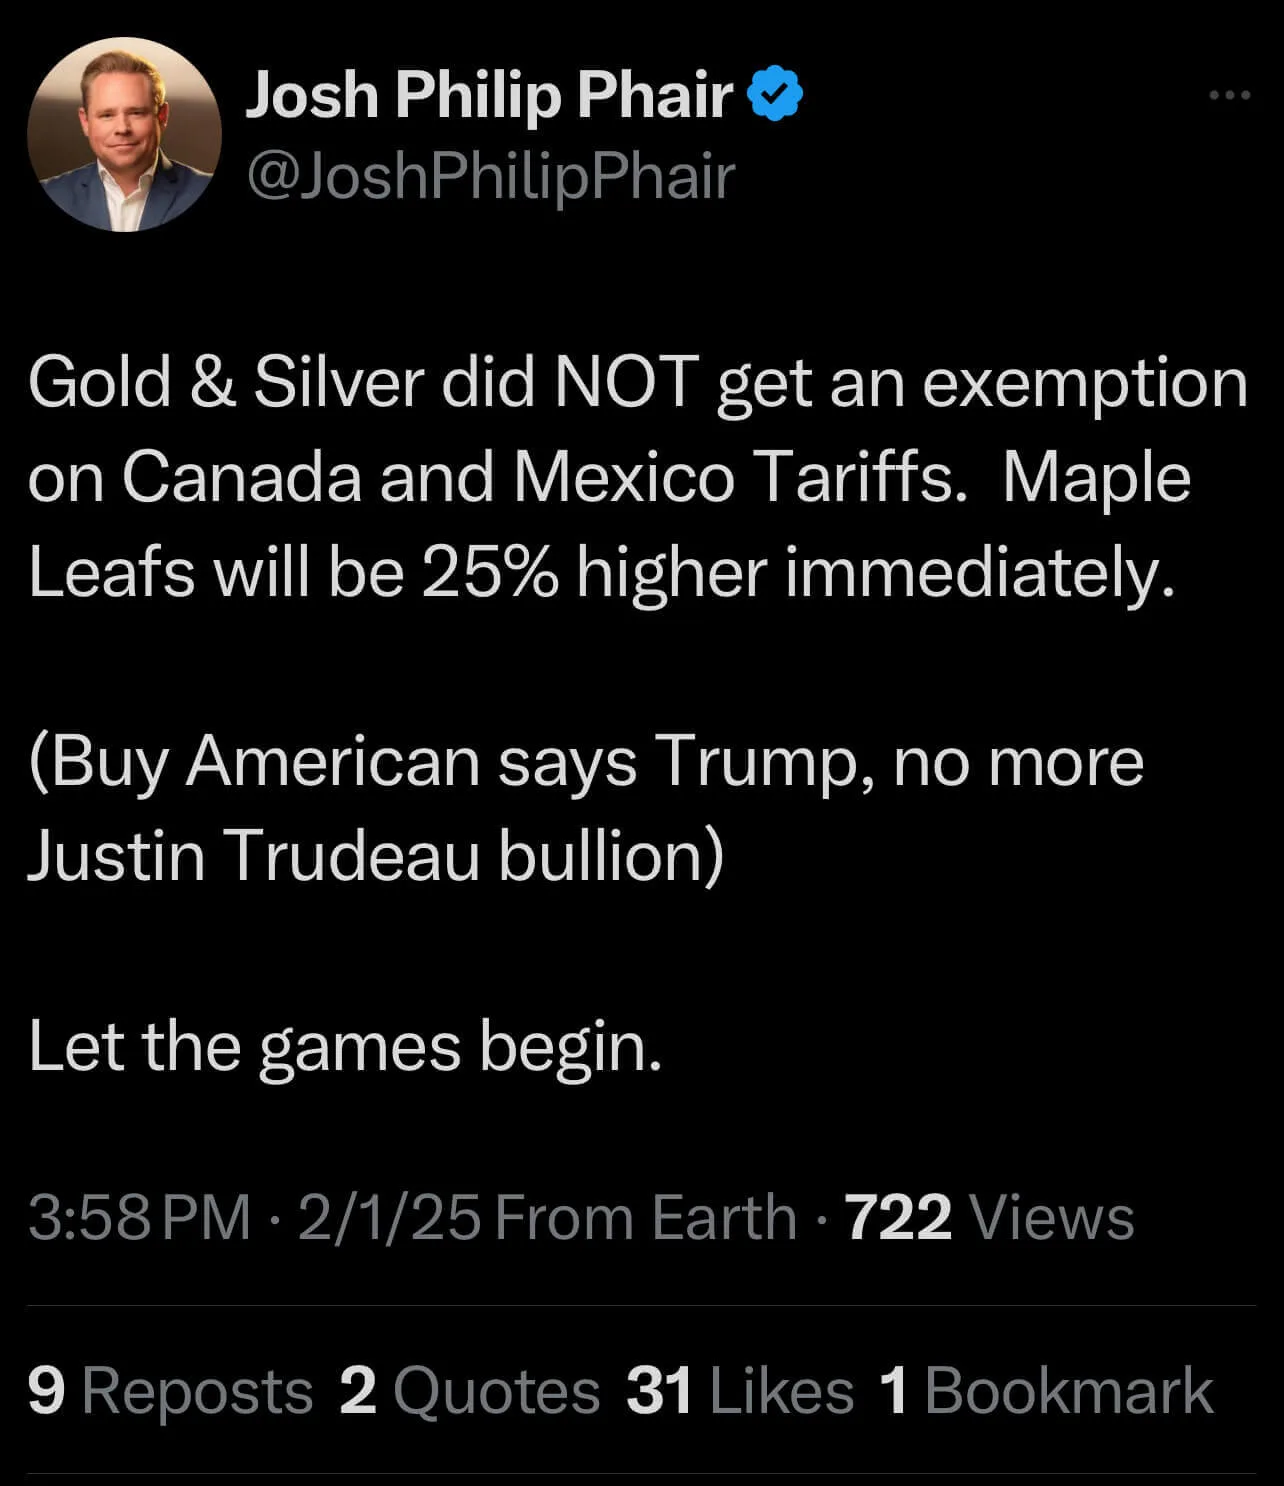Show who gave the 31 Likes
The width and height of the screenshot is (1284, 1486).
tap(740, 1391)
